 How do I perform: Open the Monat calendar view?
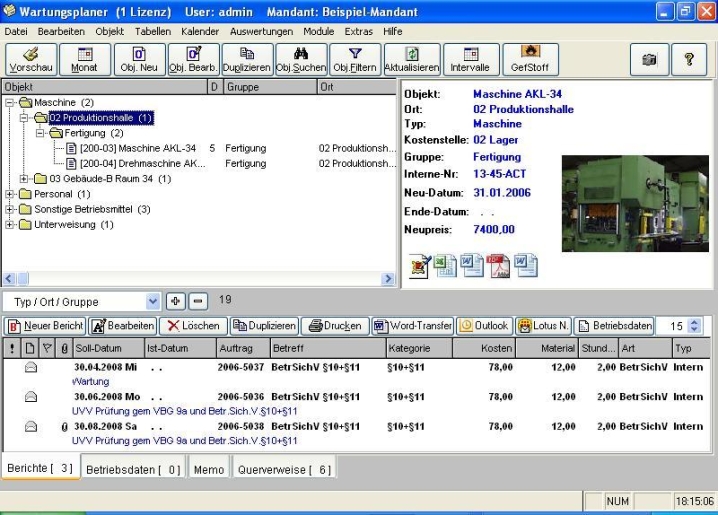[85, 60]
